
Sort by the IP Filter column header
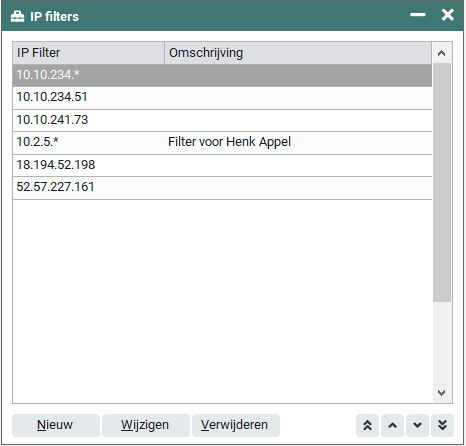[x=88, y=53]
